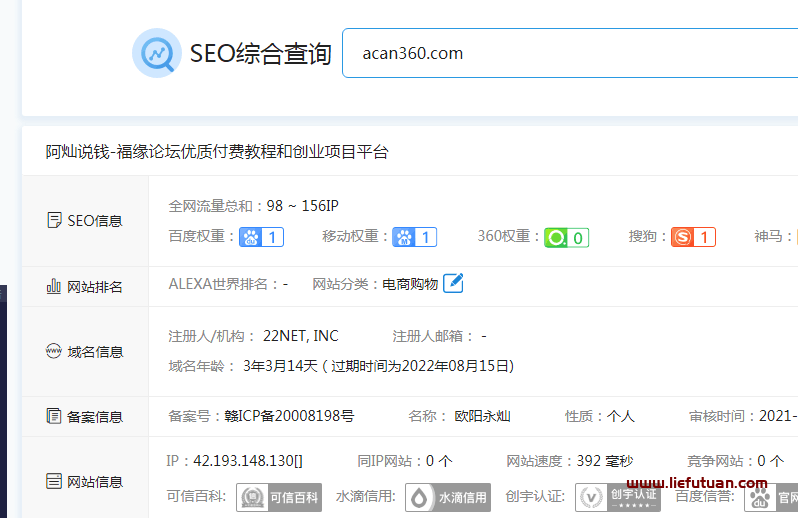Click the 网站排名 bar chart icon

[53, 286]
